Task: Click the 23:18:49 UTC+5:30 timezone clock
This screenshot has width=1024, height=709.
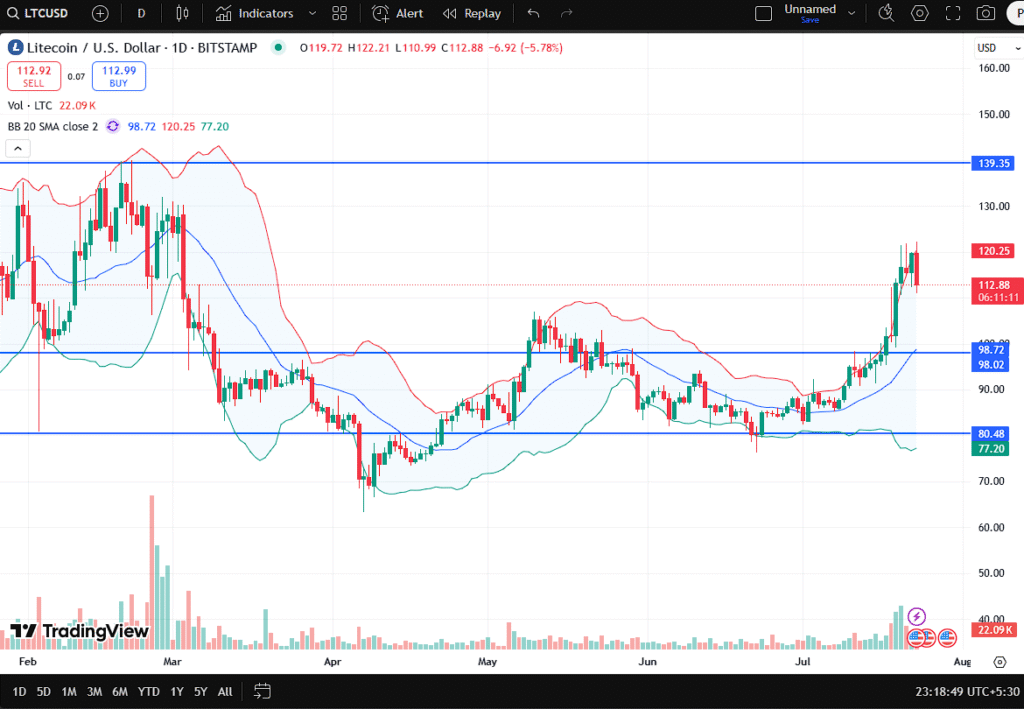Action: (x=967, y=691)
